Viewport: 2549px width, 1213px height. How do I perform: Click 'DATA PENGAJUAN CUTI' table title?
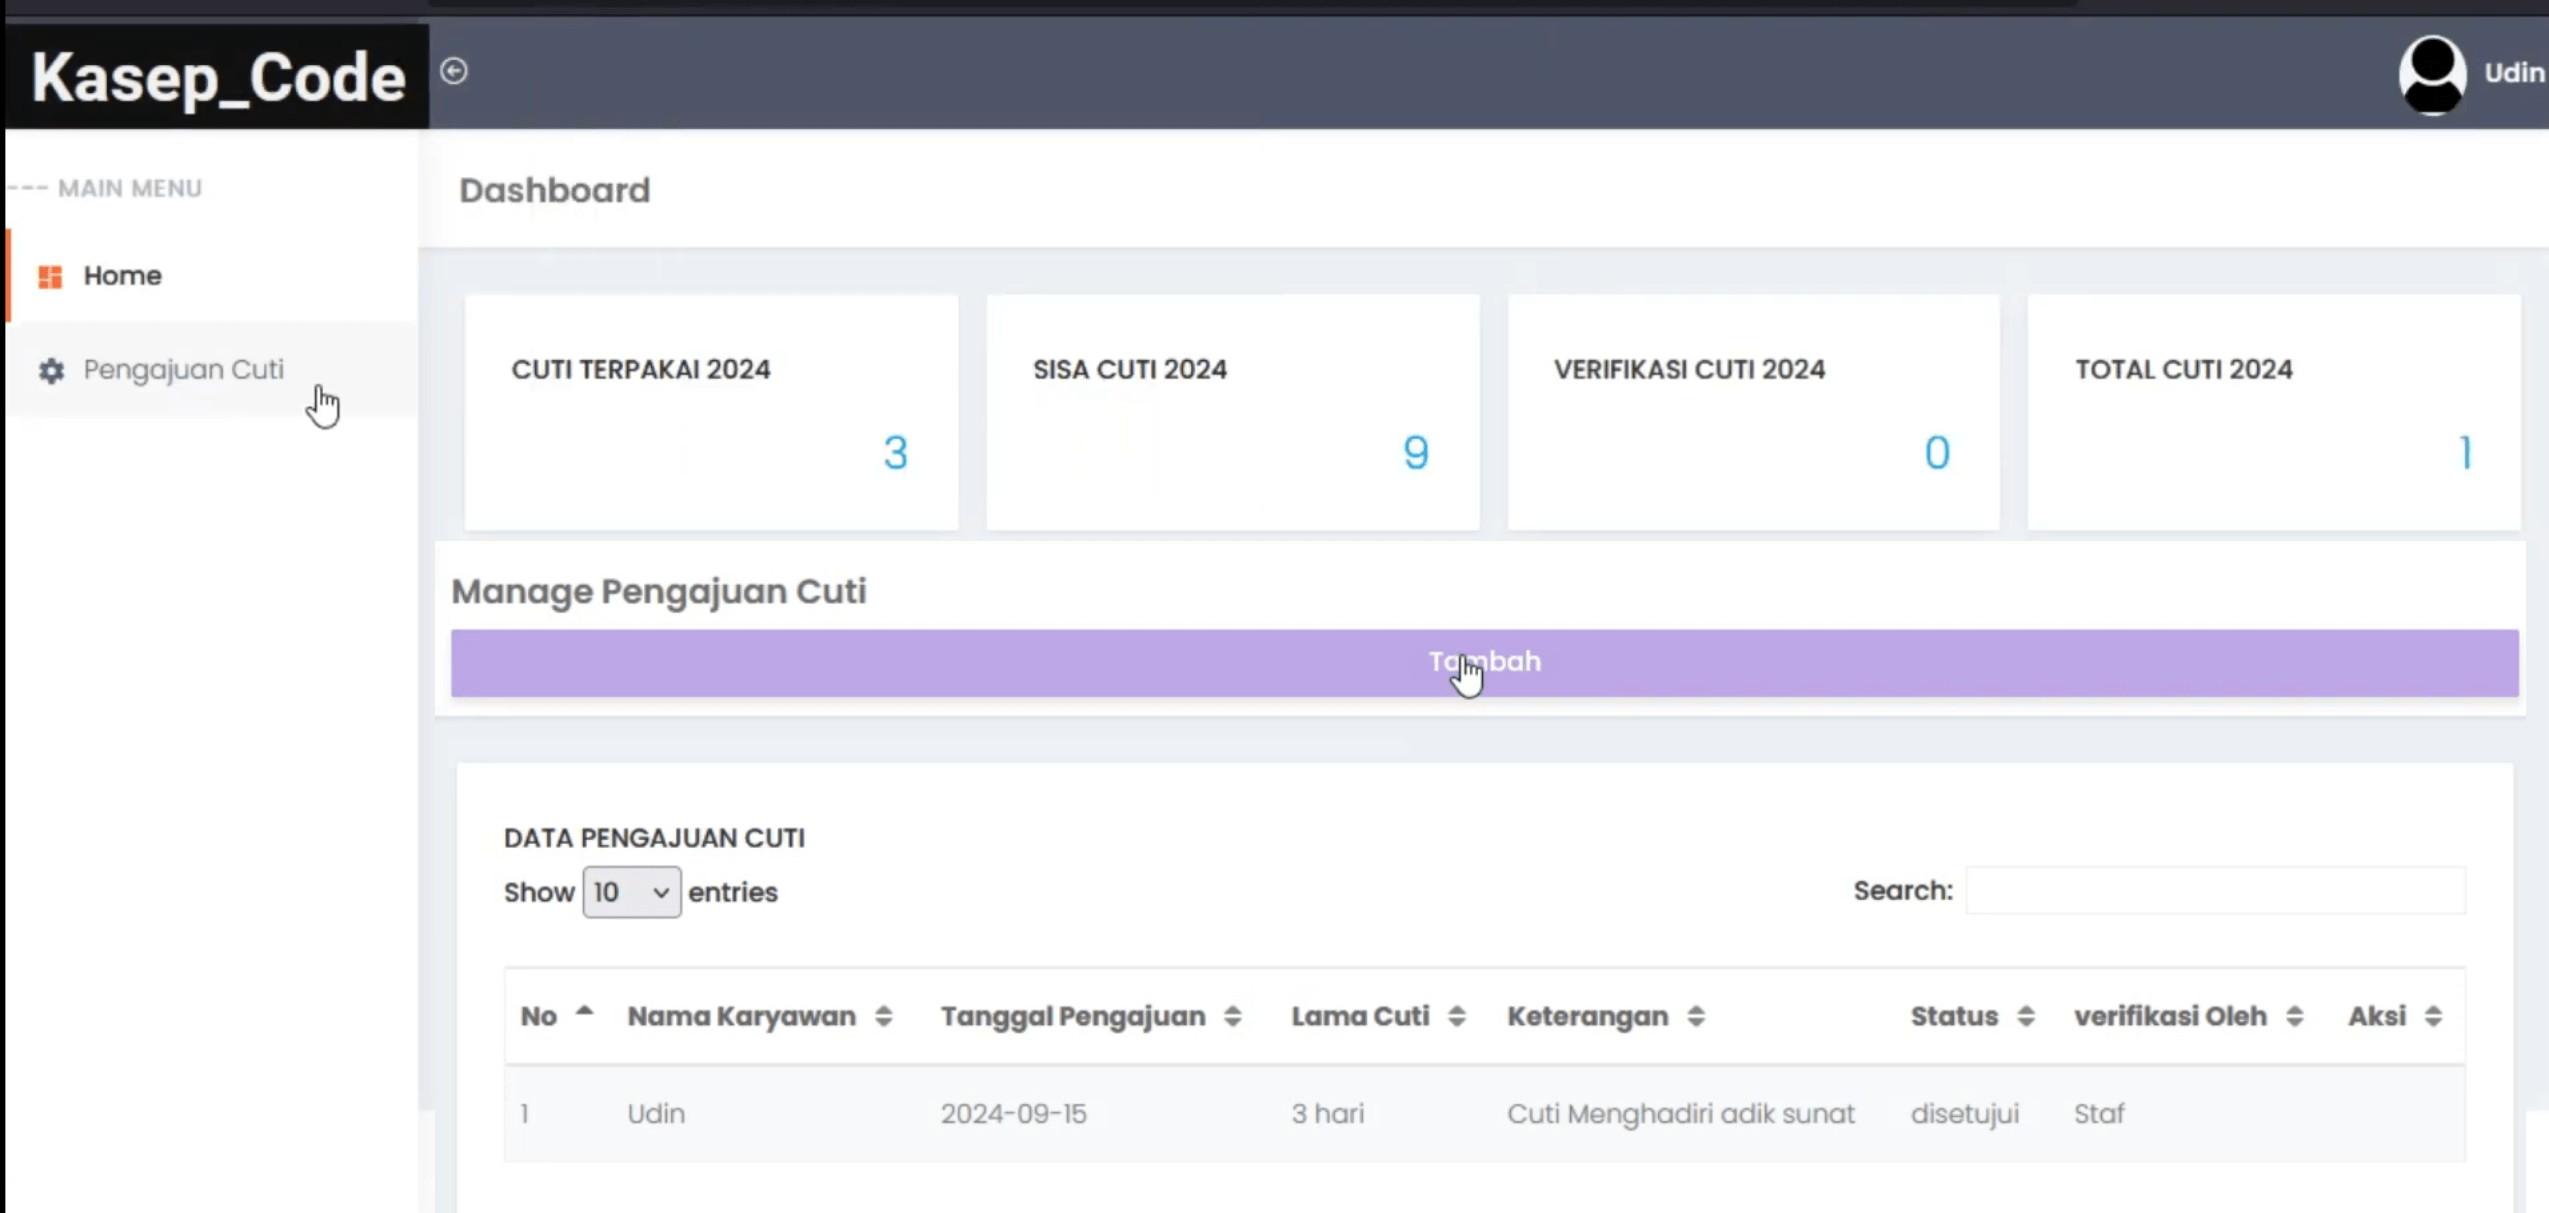(x=654, y=838)
